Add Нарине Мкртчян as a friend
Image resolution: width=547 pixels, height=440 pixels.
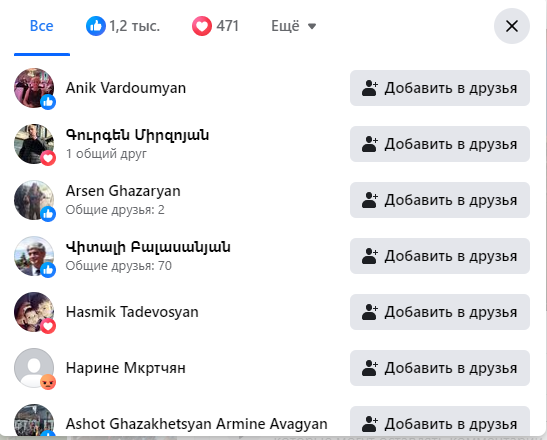click(440, 368)
